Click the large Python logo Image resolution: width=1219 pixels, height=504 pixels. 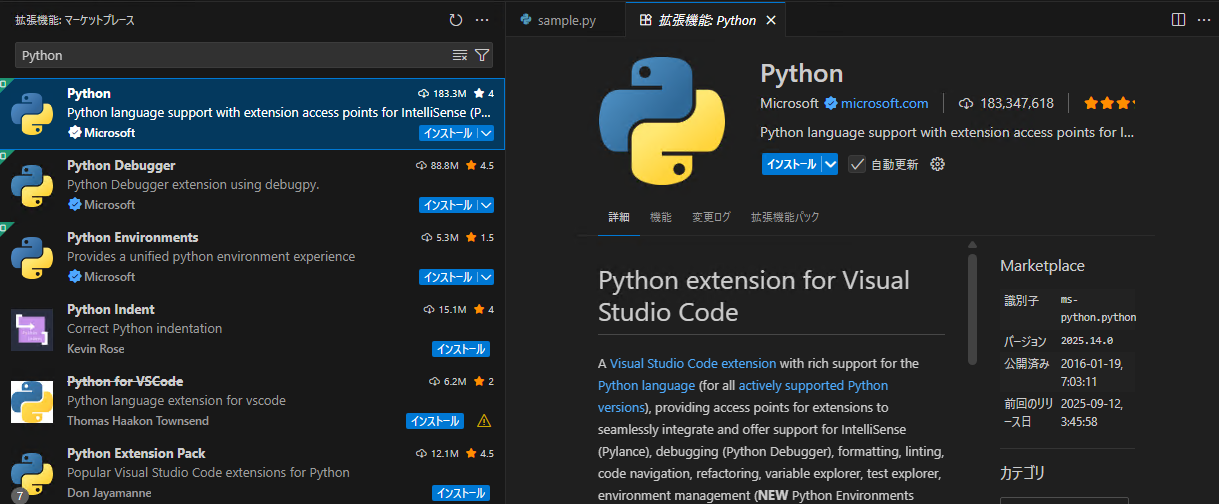coord(662,120)
